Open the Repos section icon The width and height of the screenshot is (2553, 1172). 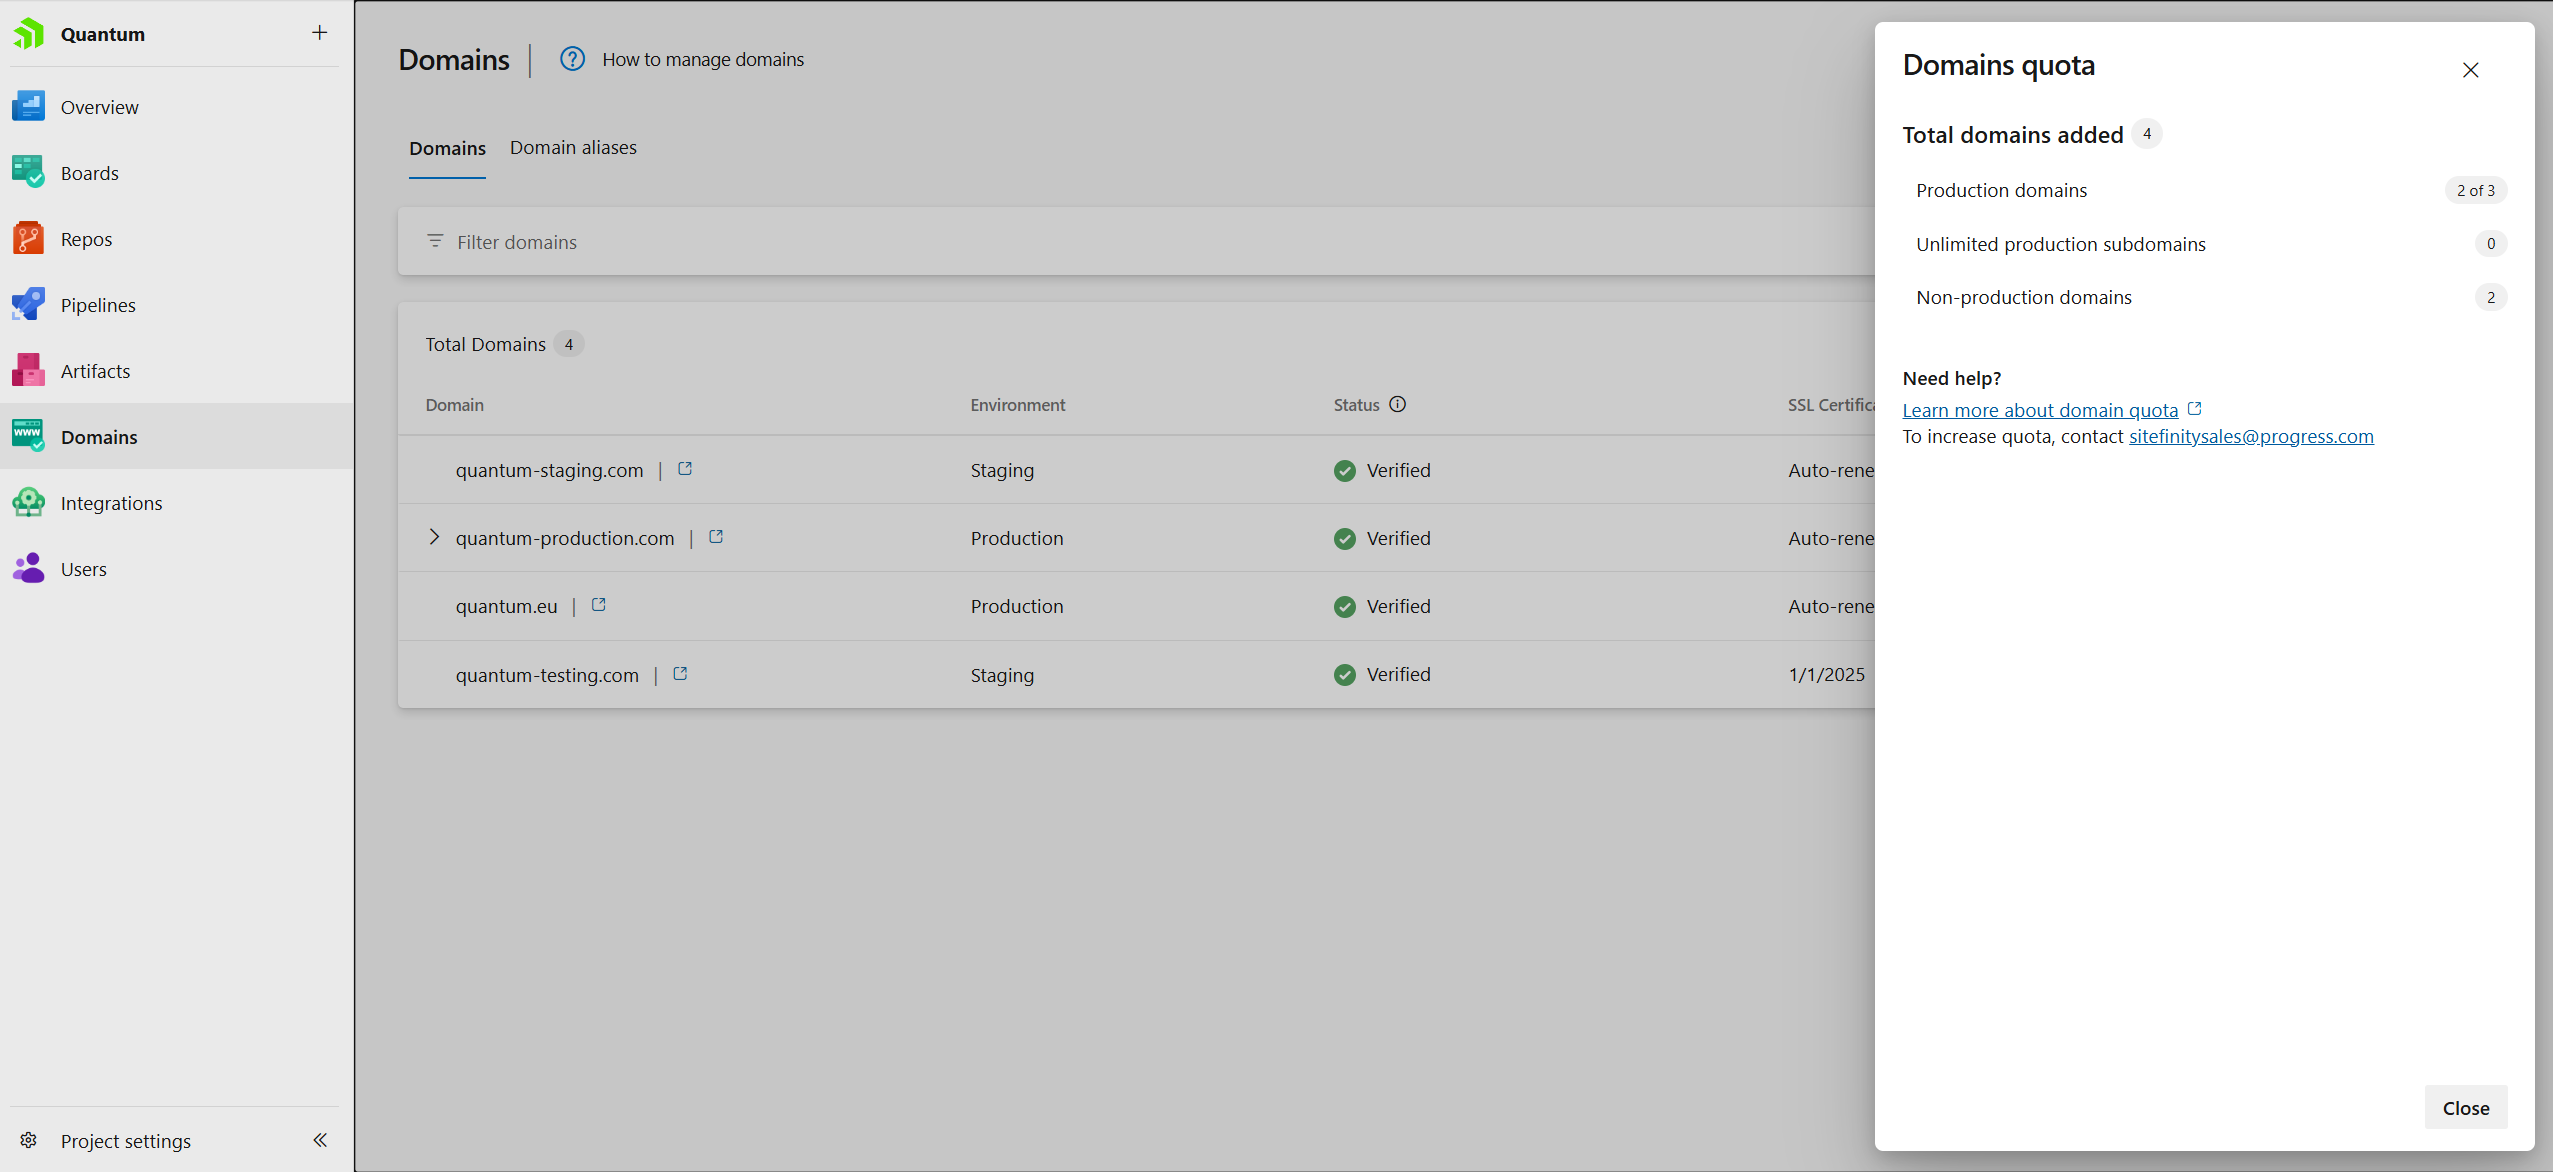point(28,239)
